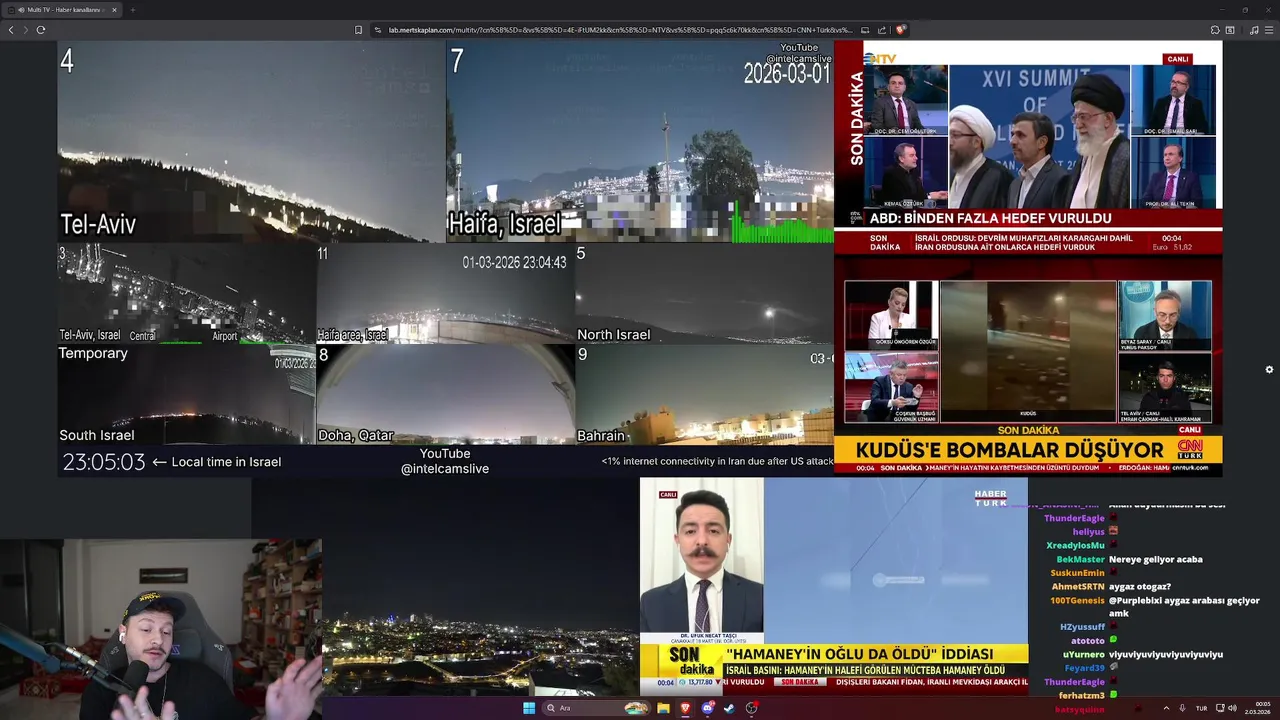Open File Explorer from the taskbar

pos(663,708)
